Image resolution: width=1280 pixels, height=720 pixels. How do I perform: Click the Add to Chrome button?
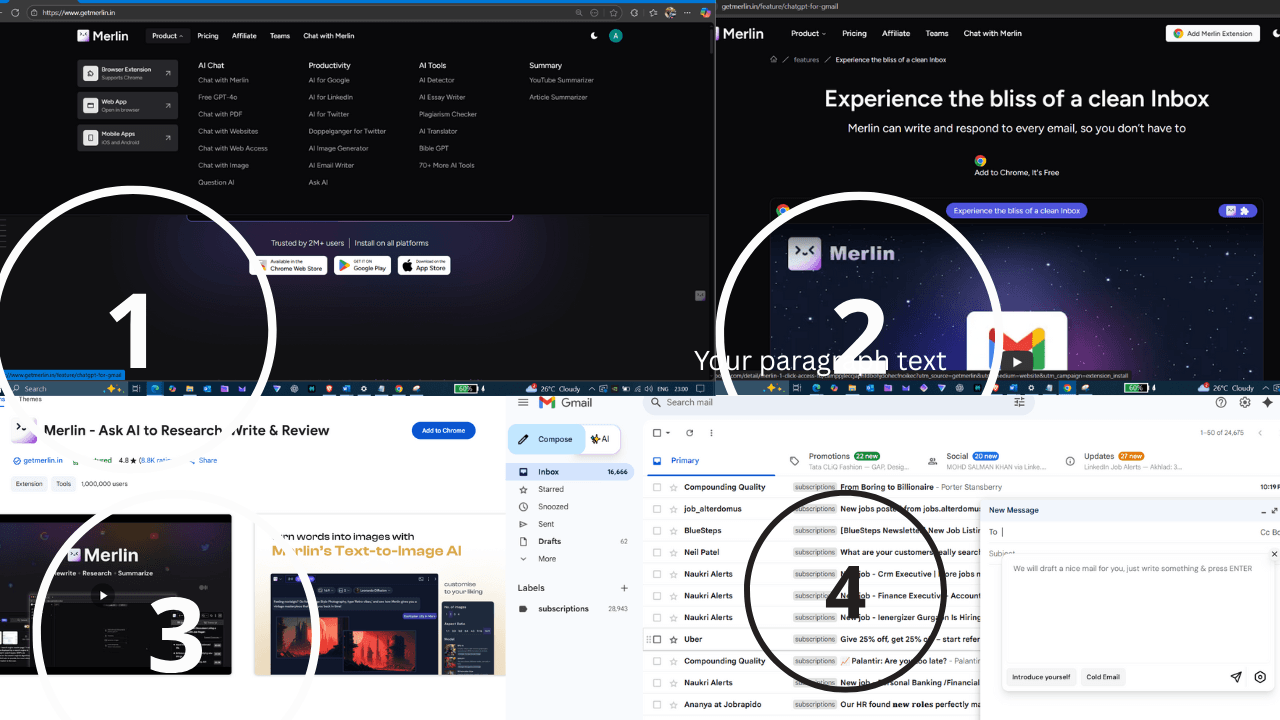(x=443, y=430)
